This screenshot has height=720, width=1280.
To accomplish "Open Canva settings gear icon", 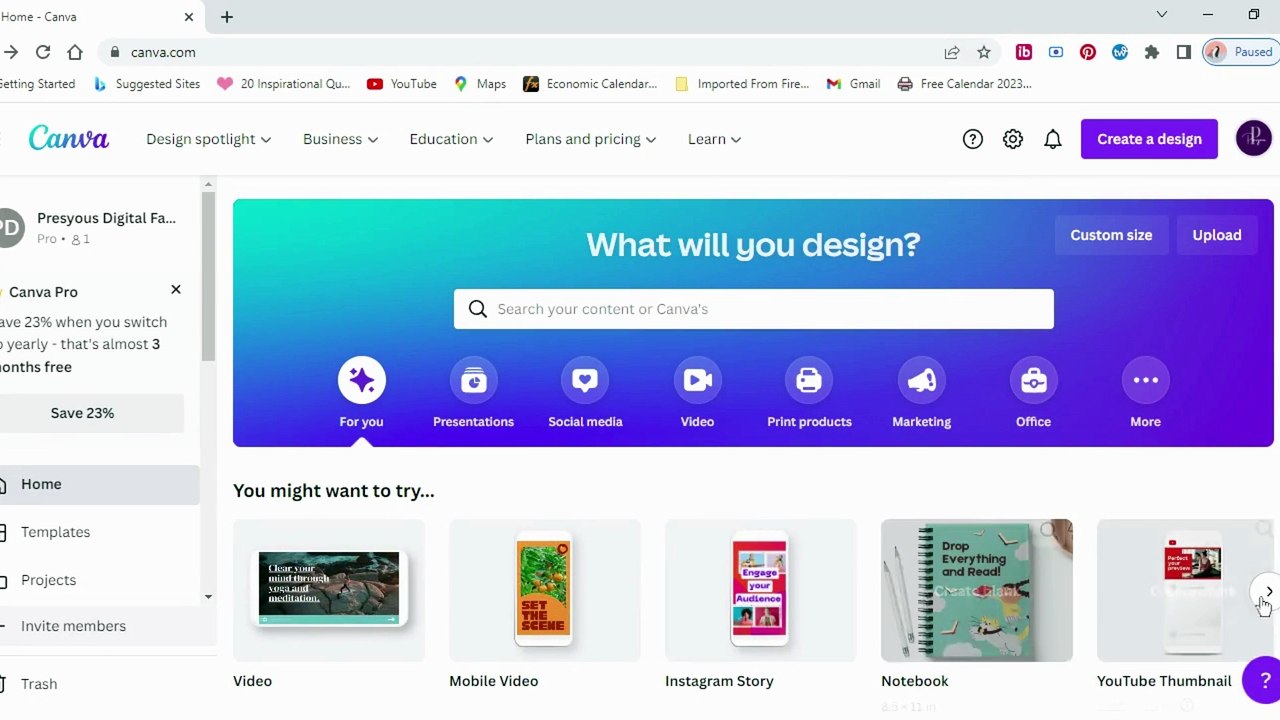I will (1013, 139).
